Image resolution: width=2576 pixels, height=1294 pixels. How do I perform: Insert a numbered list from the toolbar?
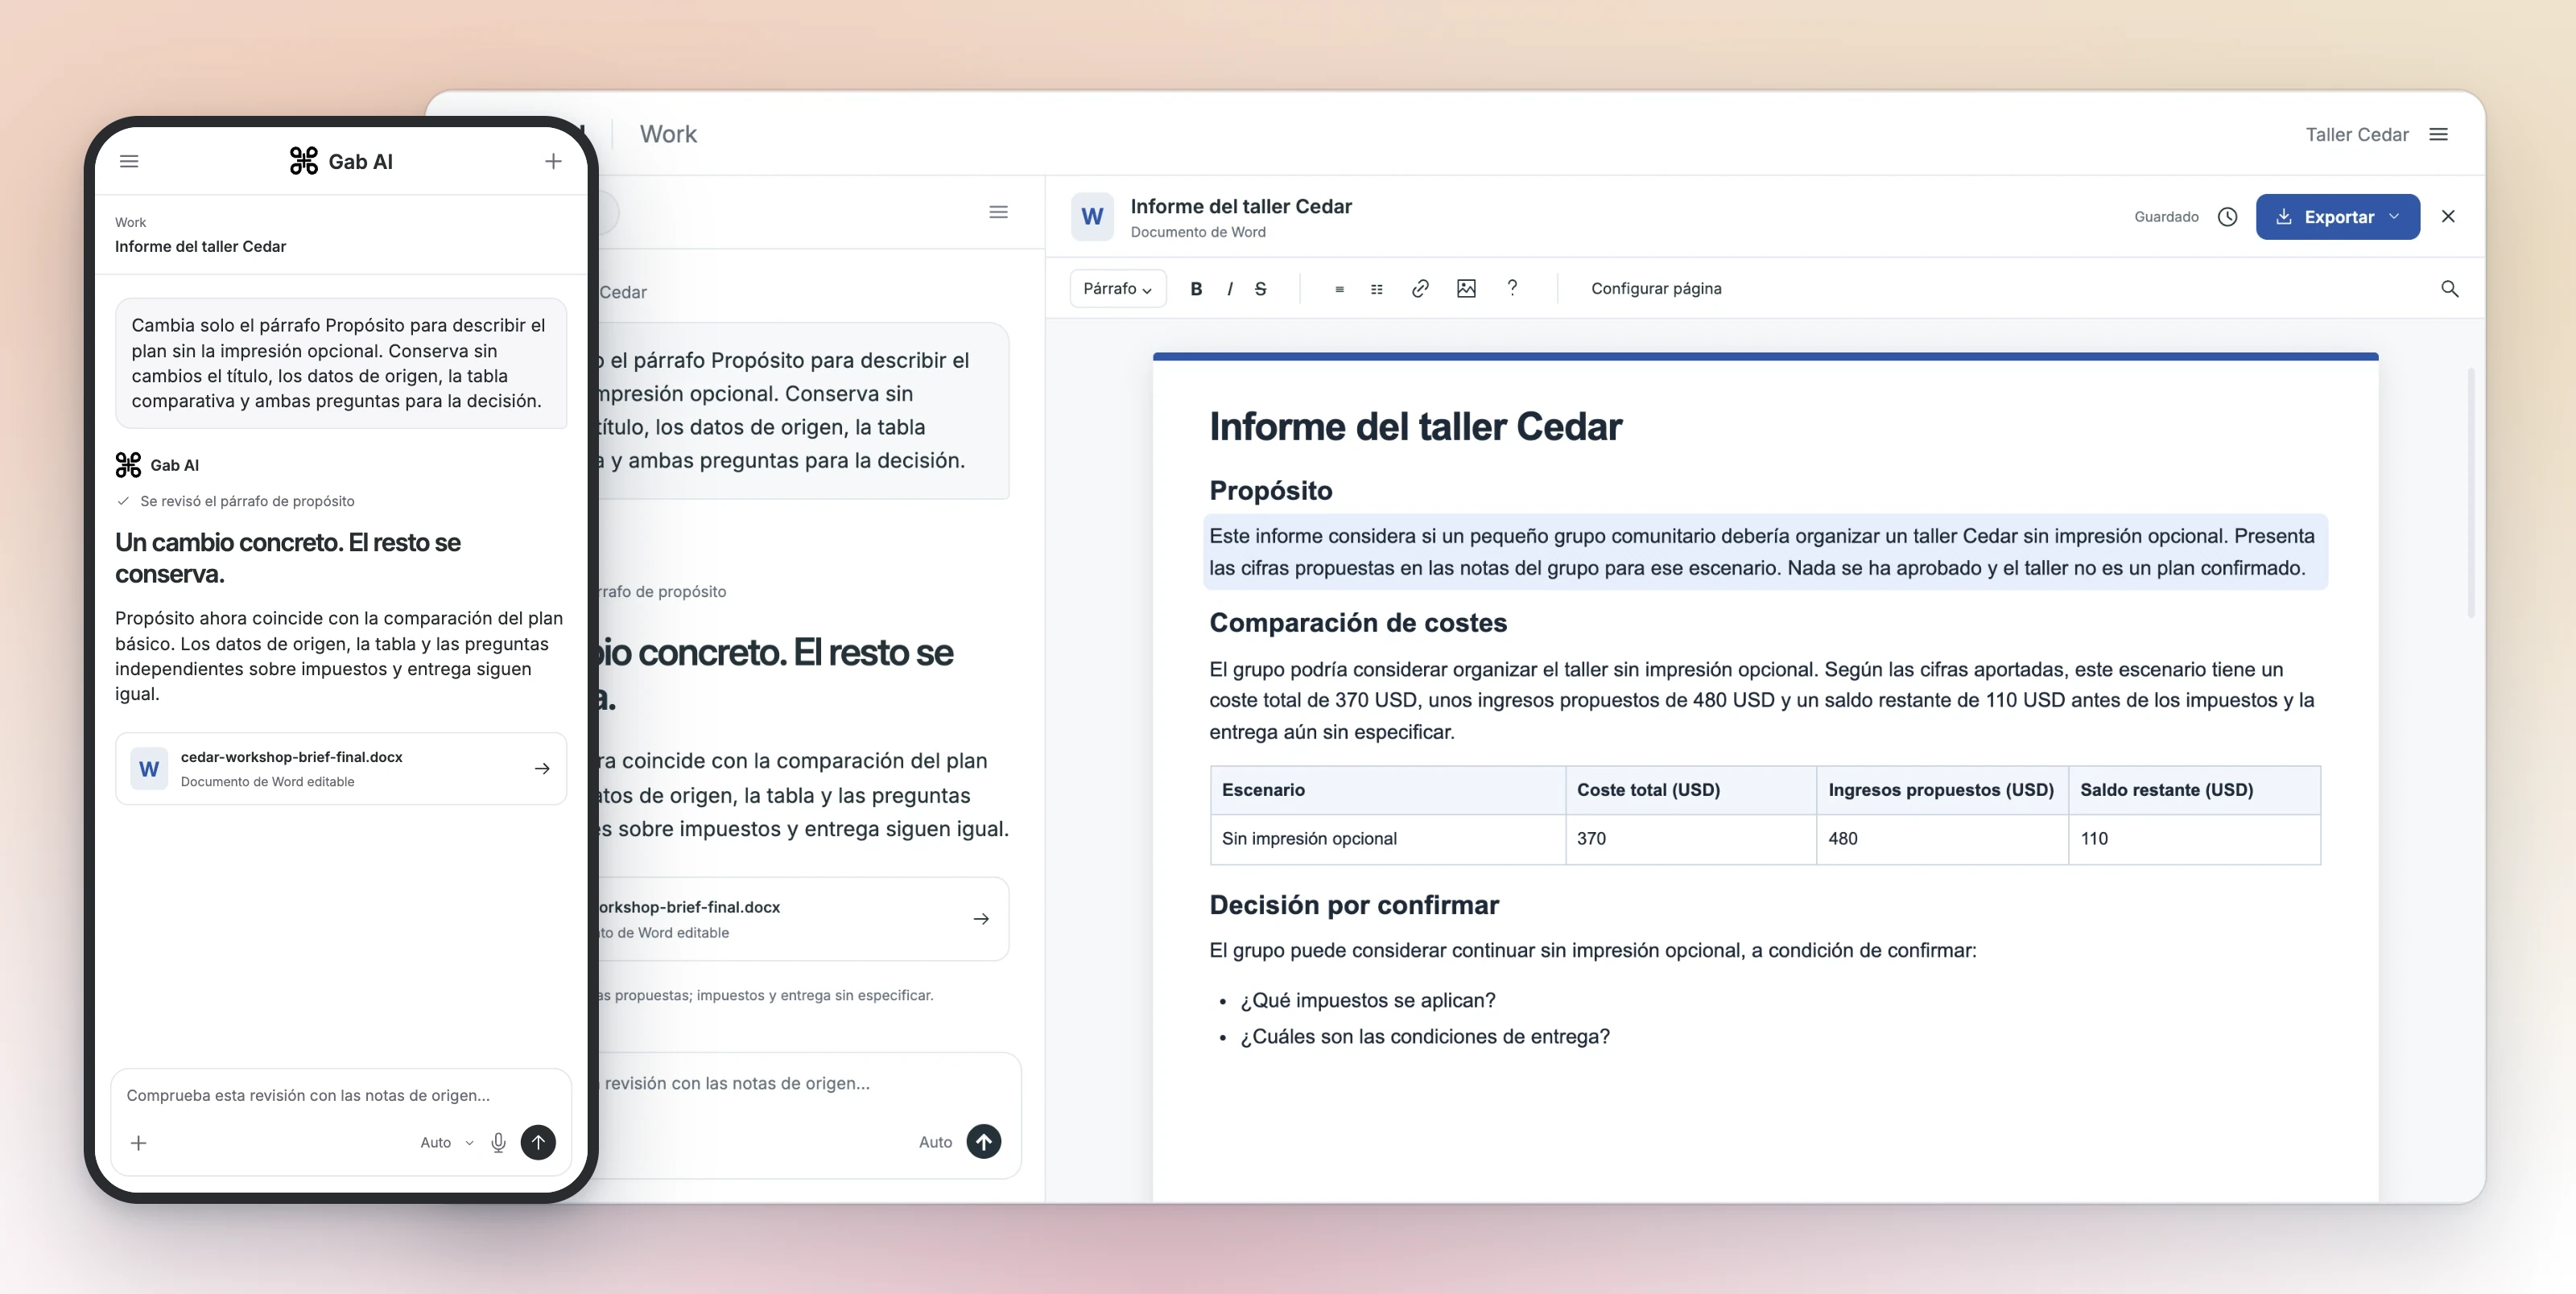[1377, 289]
